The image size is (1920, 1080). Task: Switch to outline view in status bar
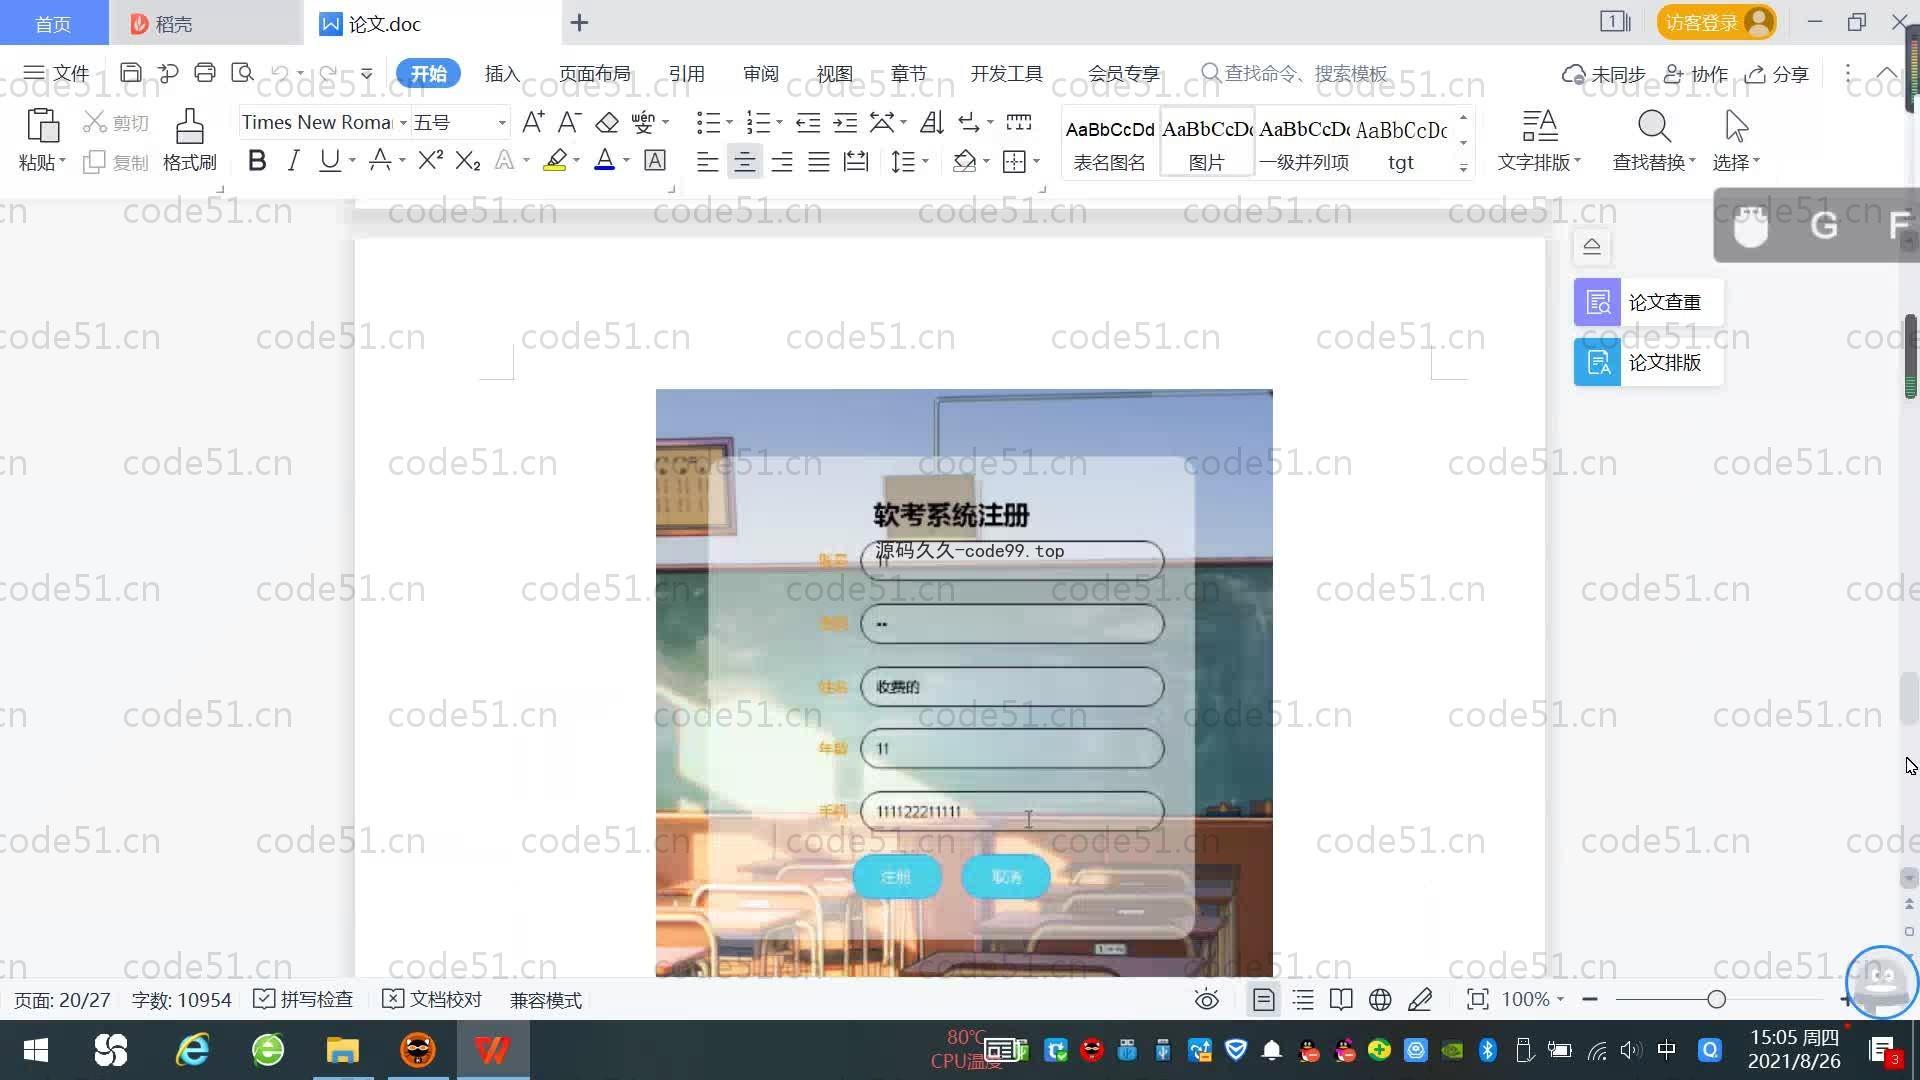pyautogui.click(x=1303, y=1000)
